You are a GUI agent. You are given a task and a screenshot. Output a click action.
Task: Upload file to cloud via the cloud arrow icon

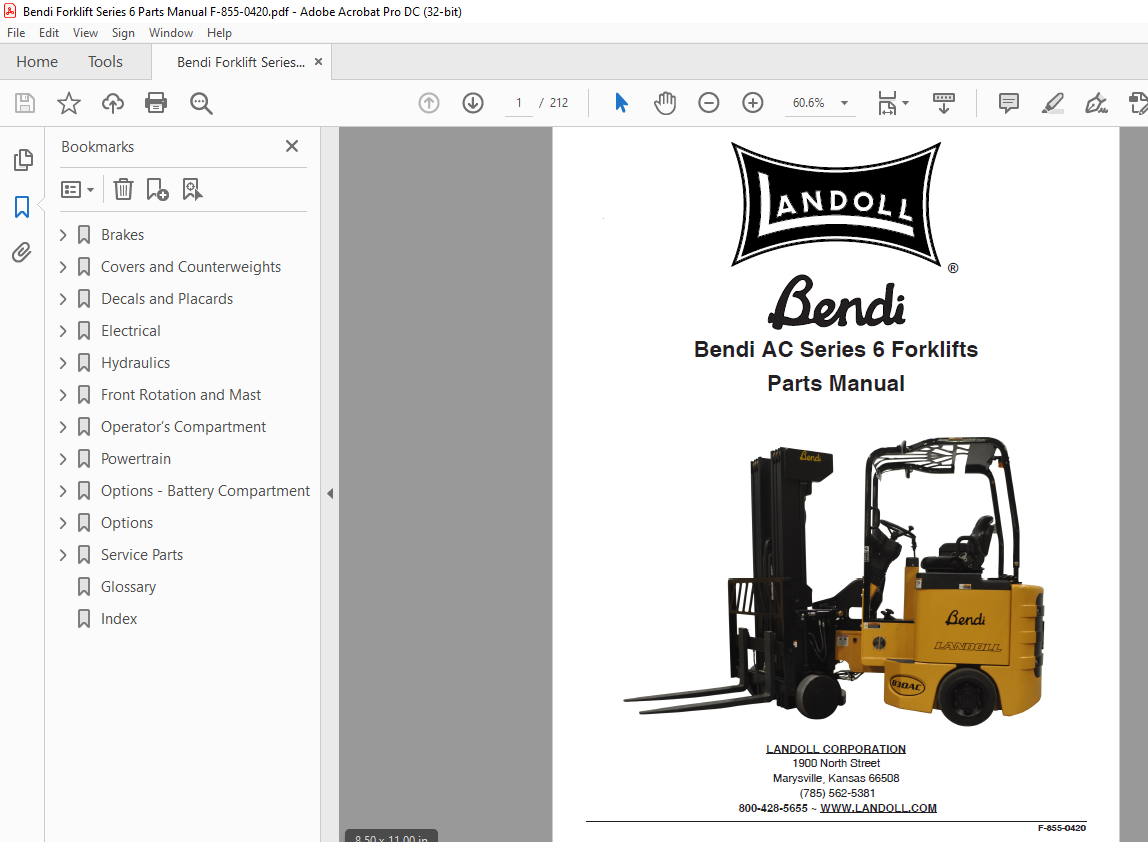pos(113,103)
